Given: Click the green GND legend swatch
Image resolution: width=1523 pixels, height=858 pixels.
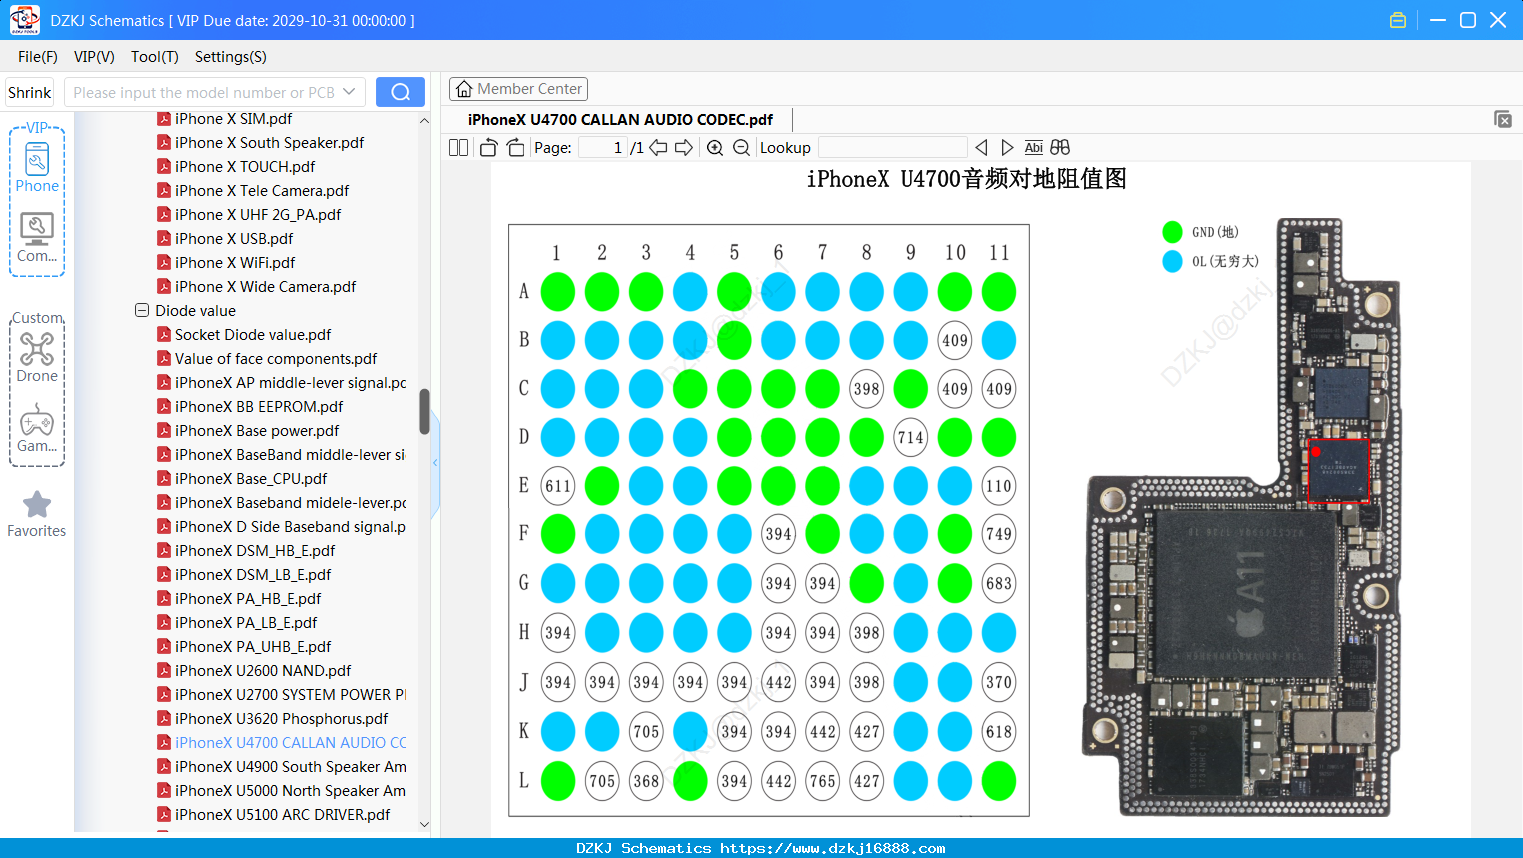Looking at the screenshot, I should [x=1173, y=232].
